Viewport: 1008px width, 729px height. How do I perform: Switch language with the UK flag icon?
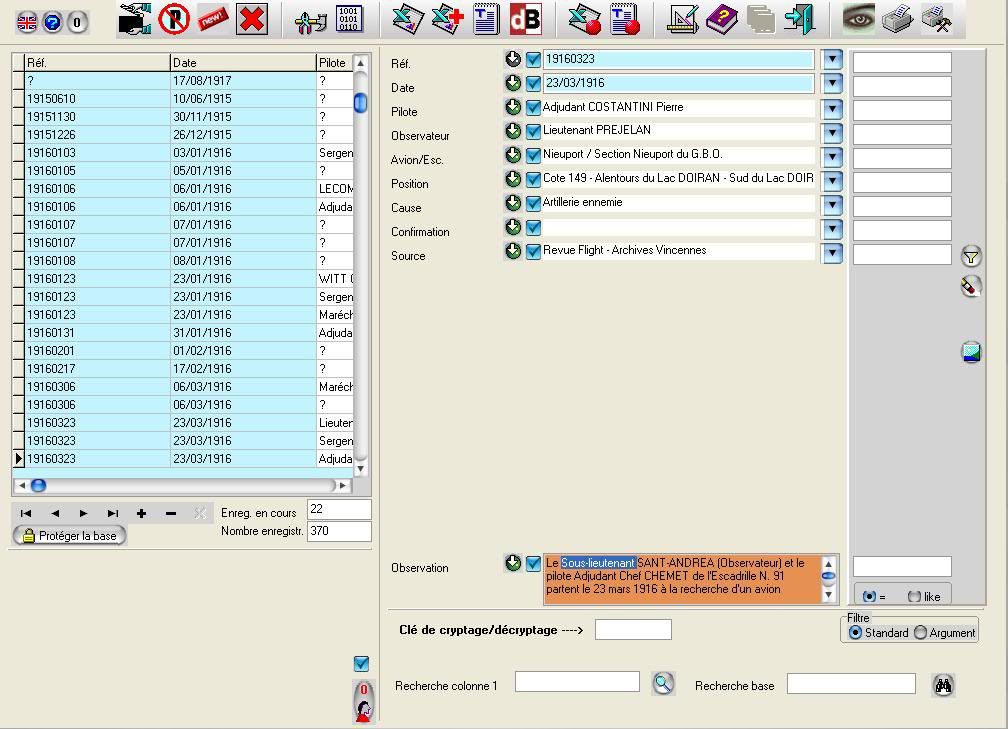pos(26,22)
